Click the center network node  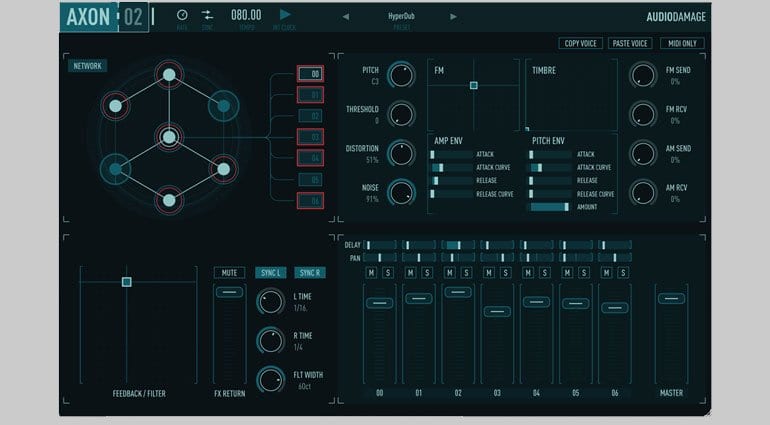click(169, 137)
